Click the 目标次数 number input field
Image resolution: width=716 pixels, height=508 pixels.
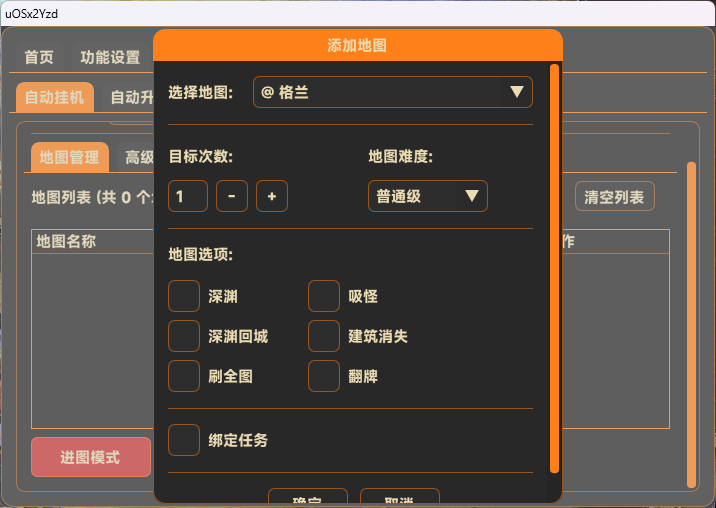[x=188, y=196]
